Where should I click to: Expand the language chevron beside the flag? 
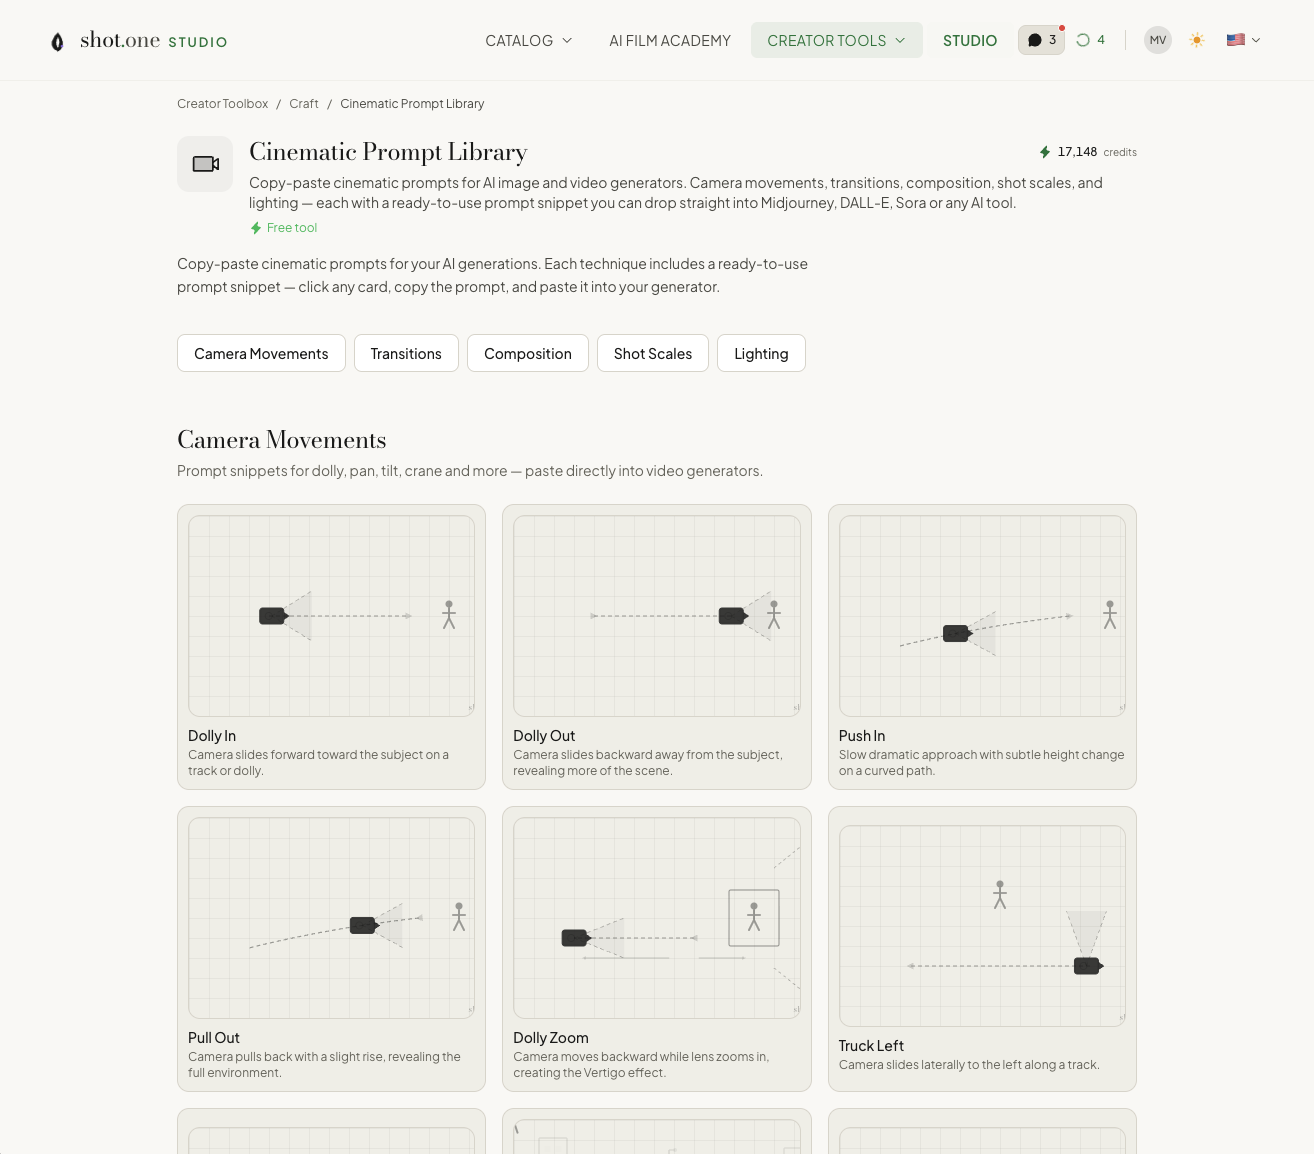click(1256, 40)
